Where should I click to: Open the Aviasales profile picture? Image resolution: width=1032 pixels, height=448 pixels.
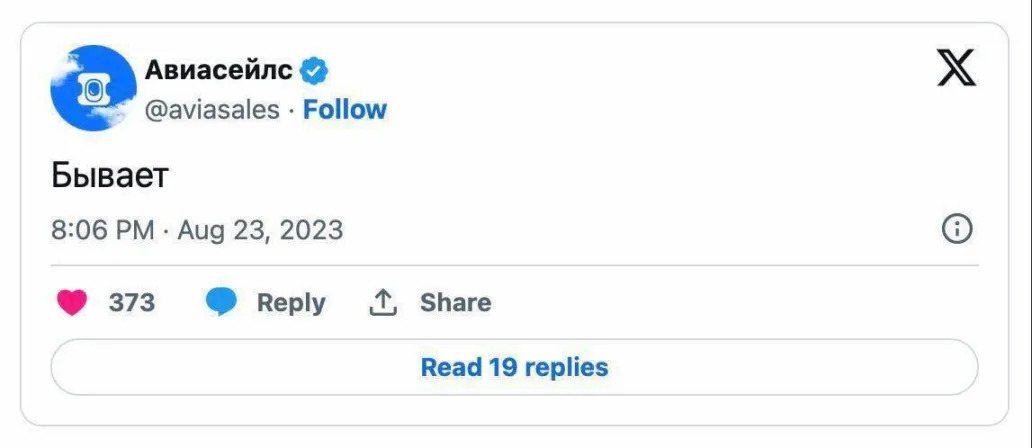(93, 88)
